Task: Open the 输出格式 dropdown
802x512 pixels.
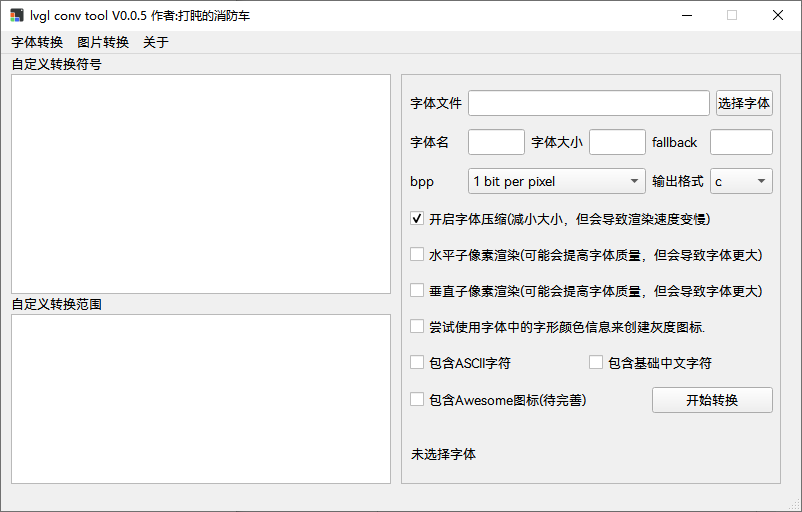Action: coord(741,181)
